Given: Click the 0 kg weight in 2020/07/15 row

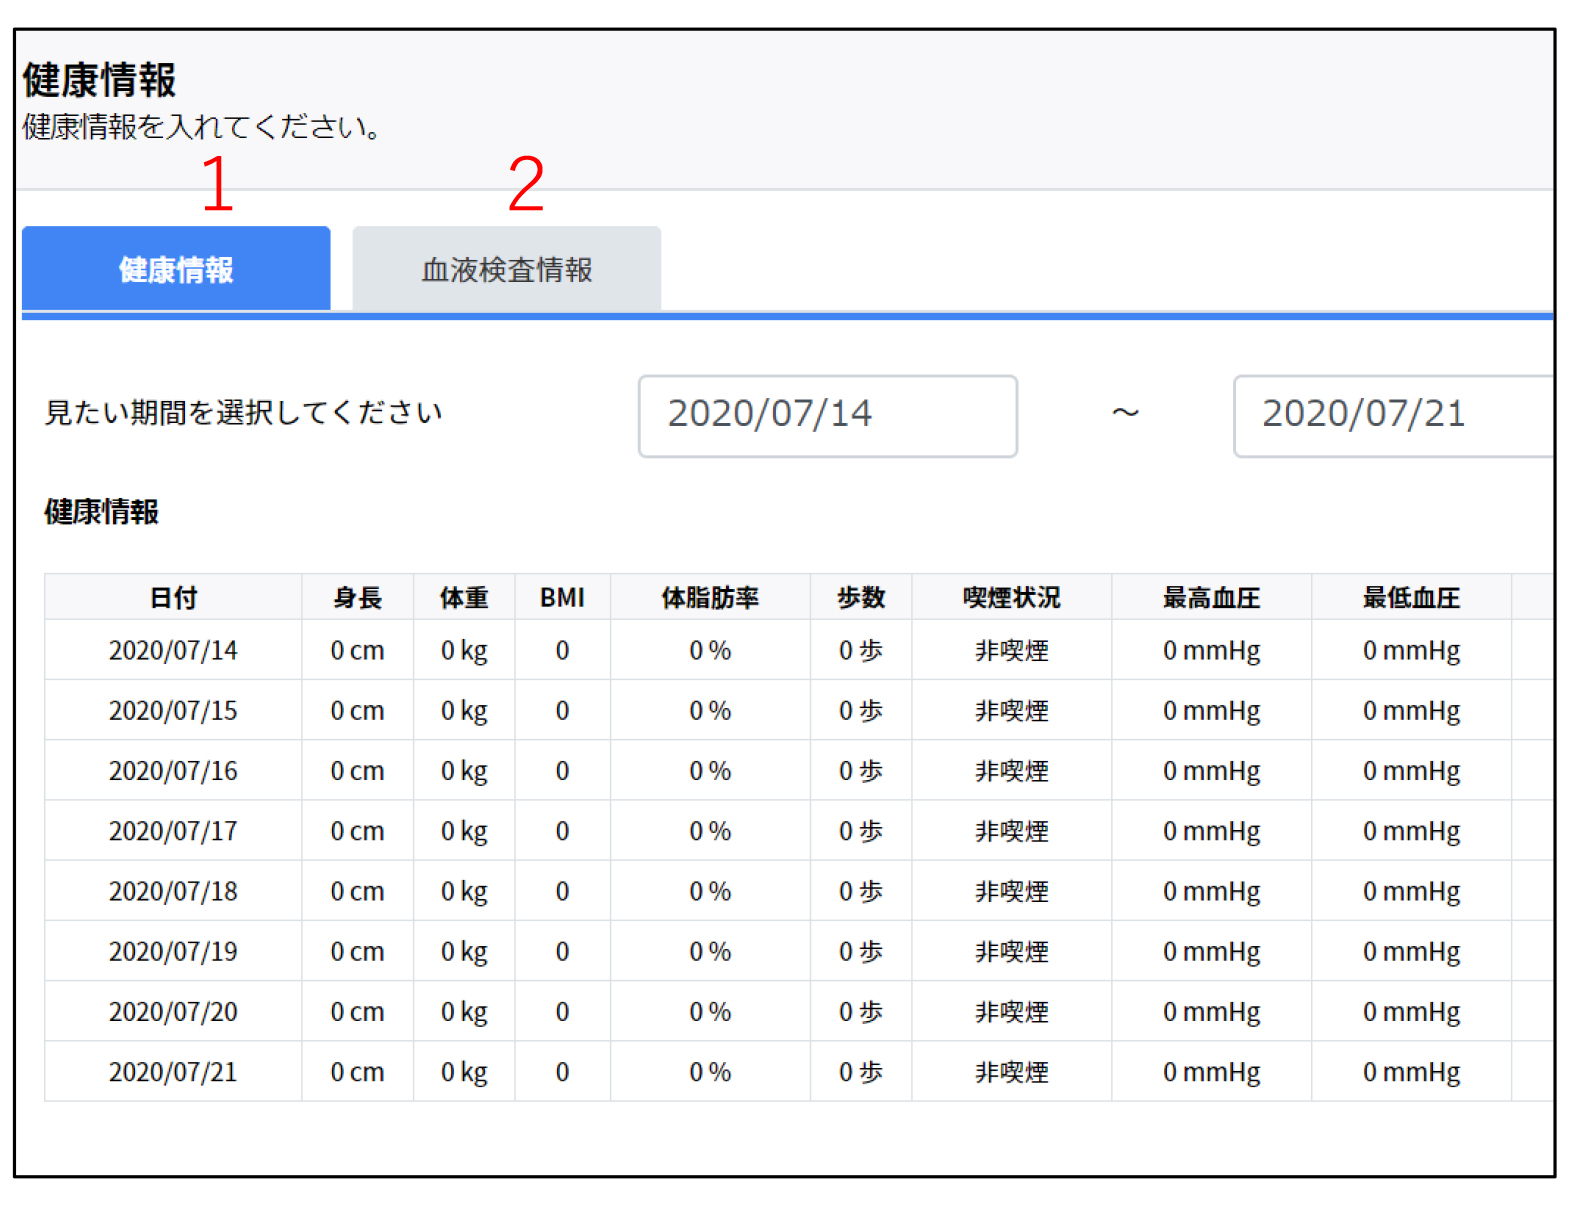Looking at the screenshot, I should pyautogui.click(x=464, y=710).
